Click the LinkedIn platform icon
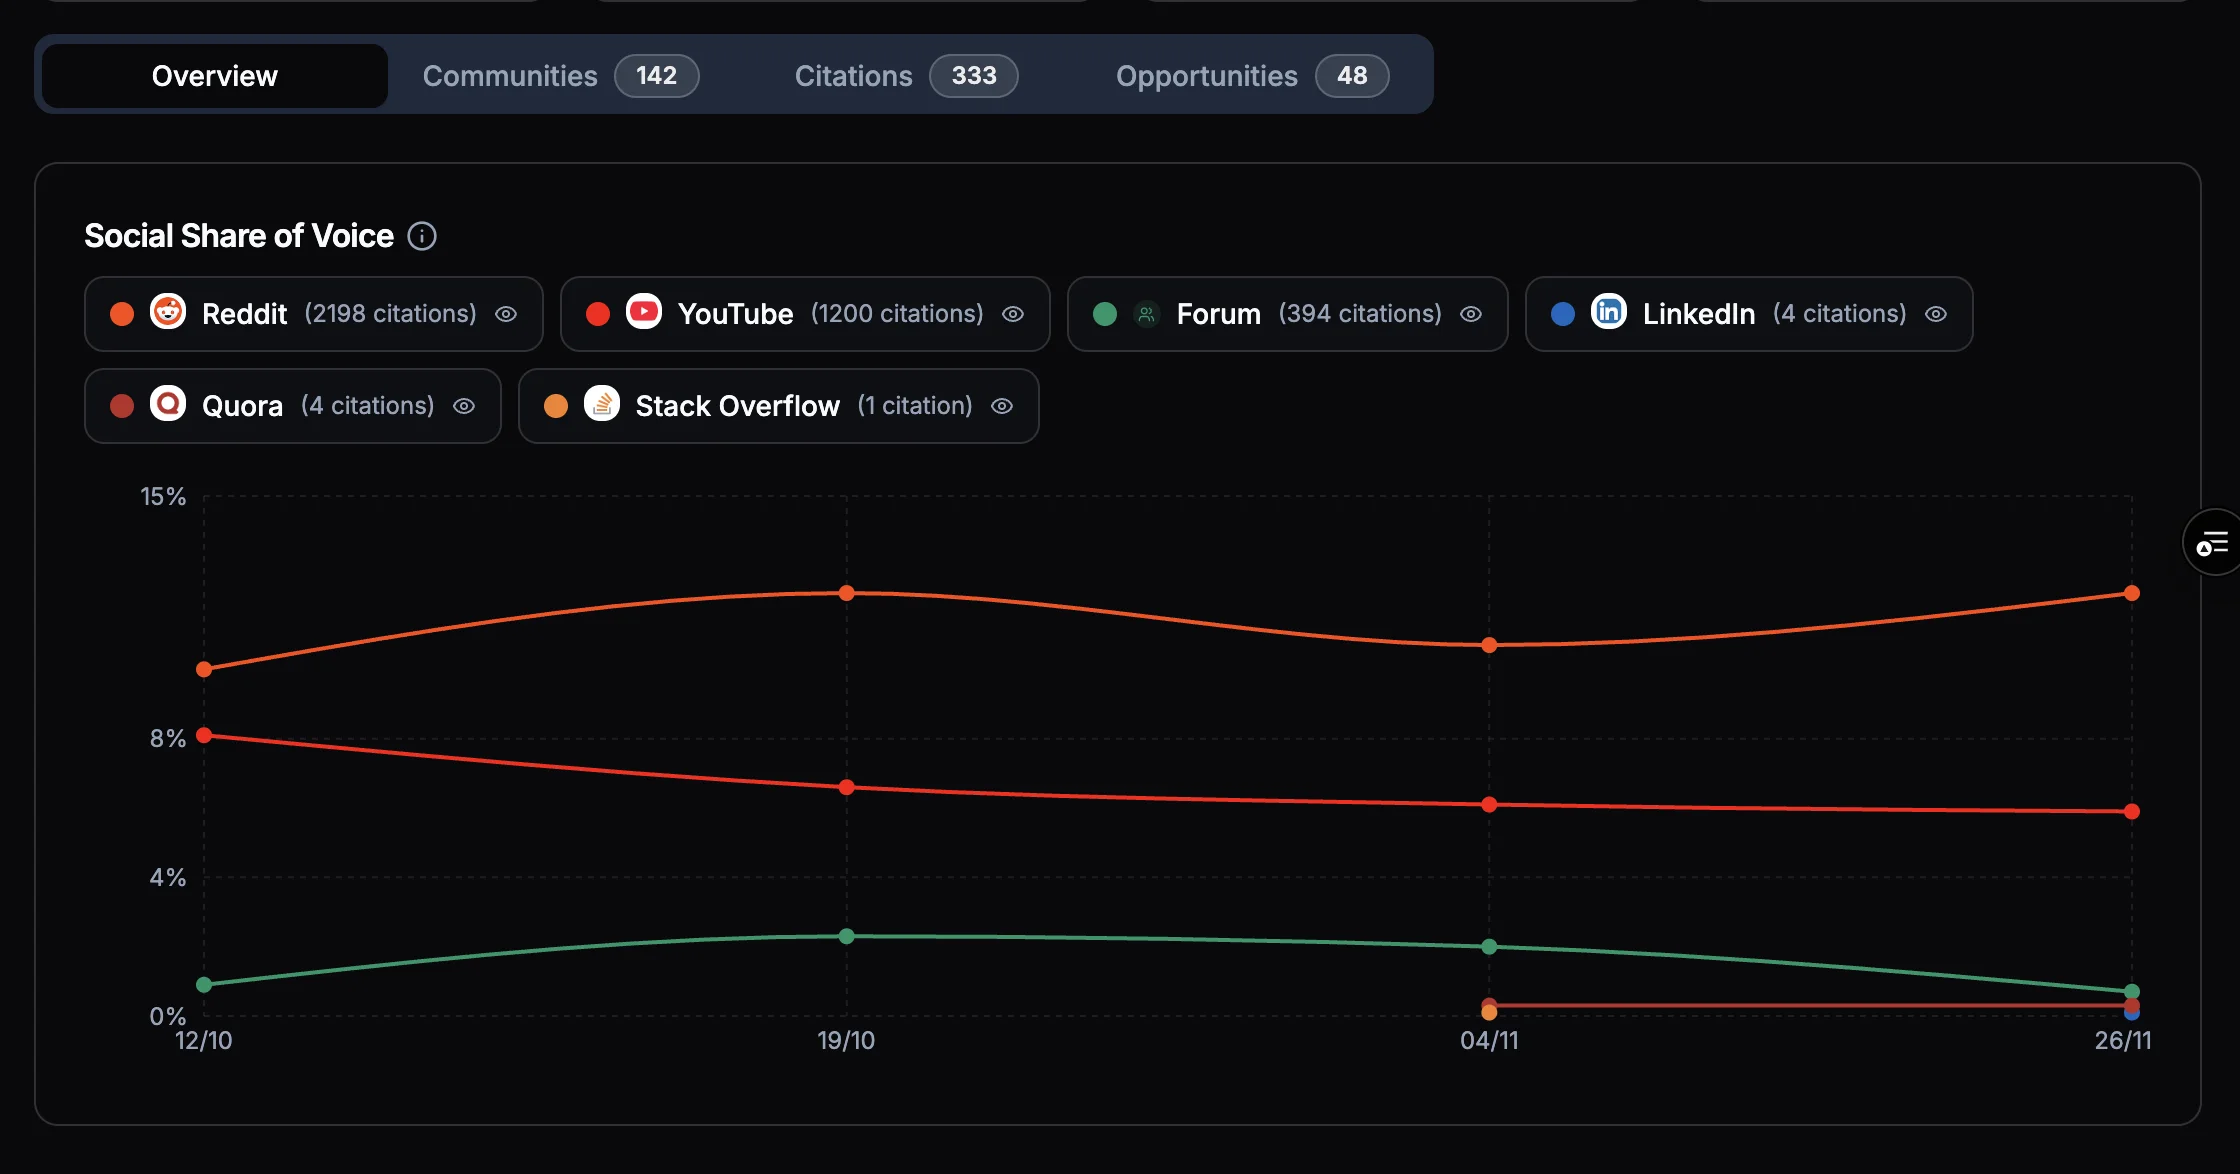 (x=1609, y=313)
